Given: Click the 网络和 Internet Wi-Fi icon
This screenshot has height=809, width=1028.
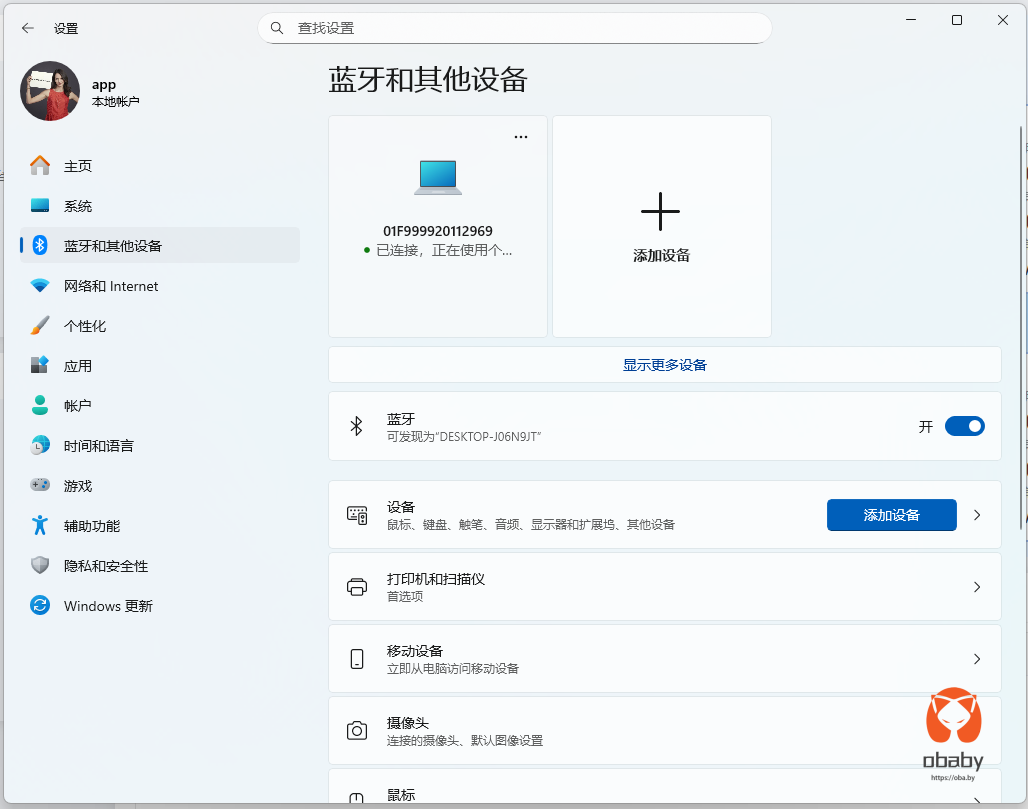Looking at the screenshot, I should pyautogui.click(x=40, y=286).
